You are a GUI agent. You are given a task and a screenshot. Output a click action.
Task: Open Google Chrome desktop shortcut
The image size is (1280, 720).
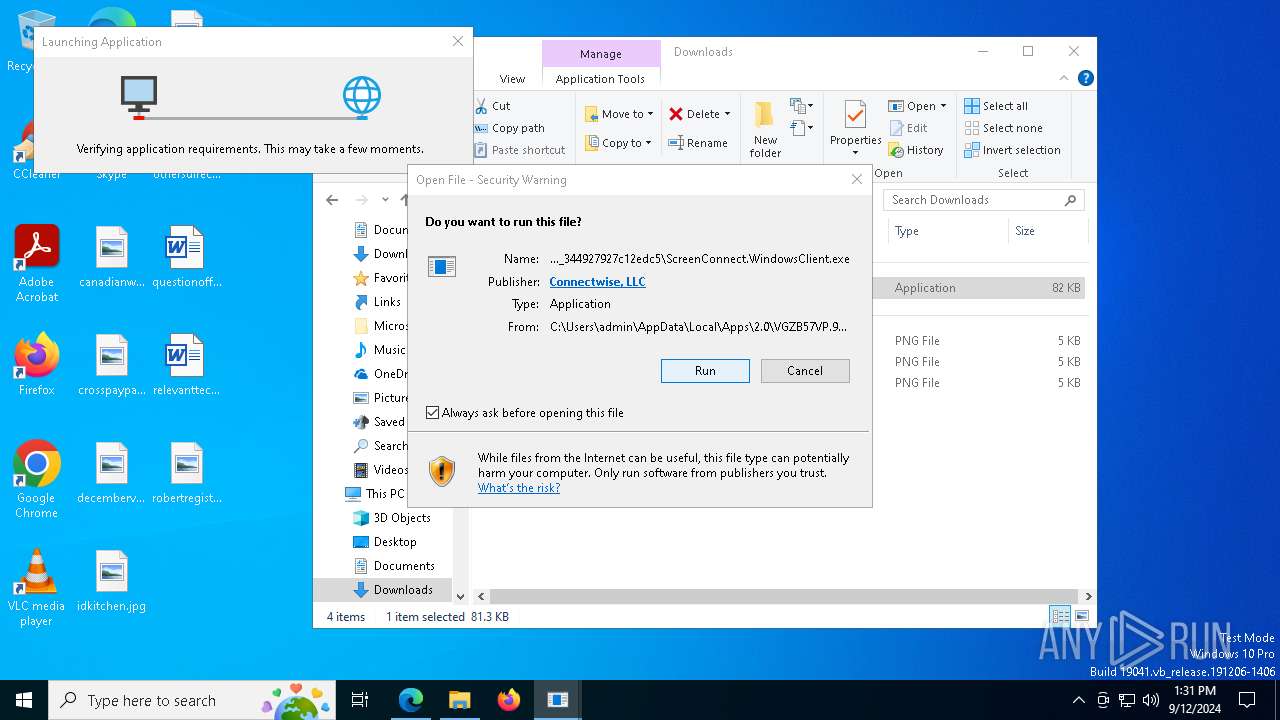tap(37, 480)
